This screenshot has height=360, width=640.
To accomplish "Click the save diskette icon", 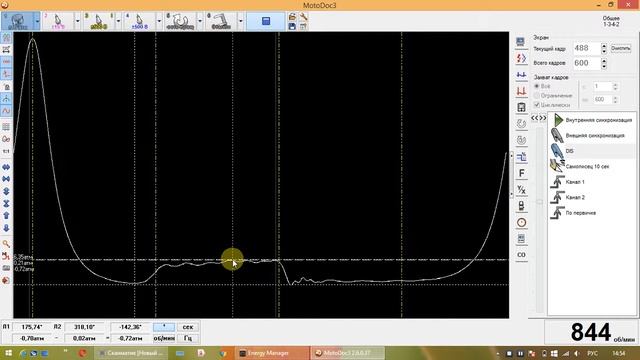I will coord(292,27).
